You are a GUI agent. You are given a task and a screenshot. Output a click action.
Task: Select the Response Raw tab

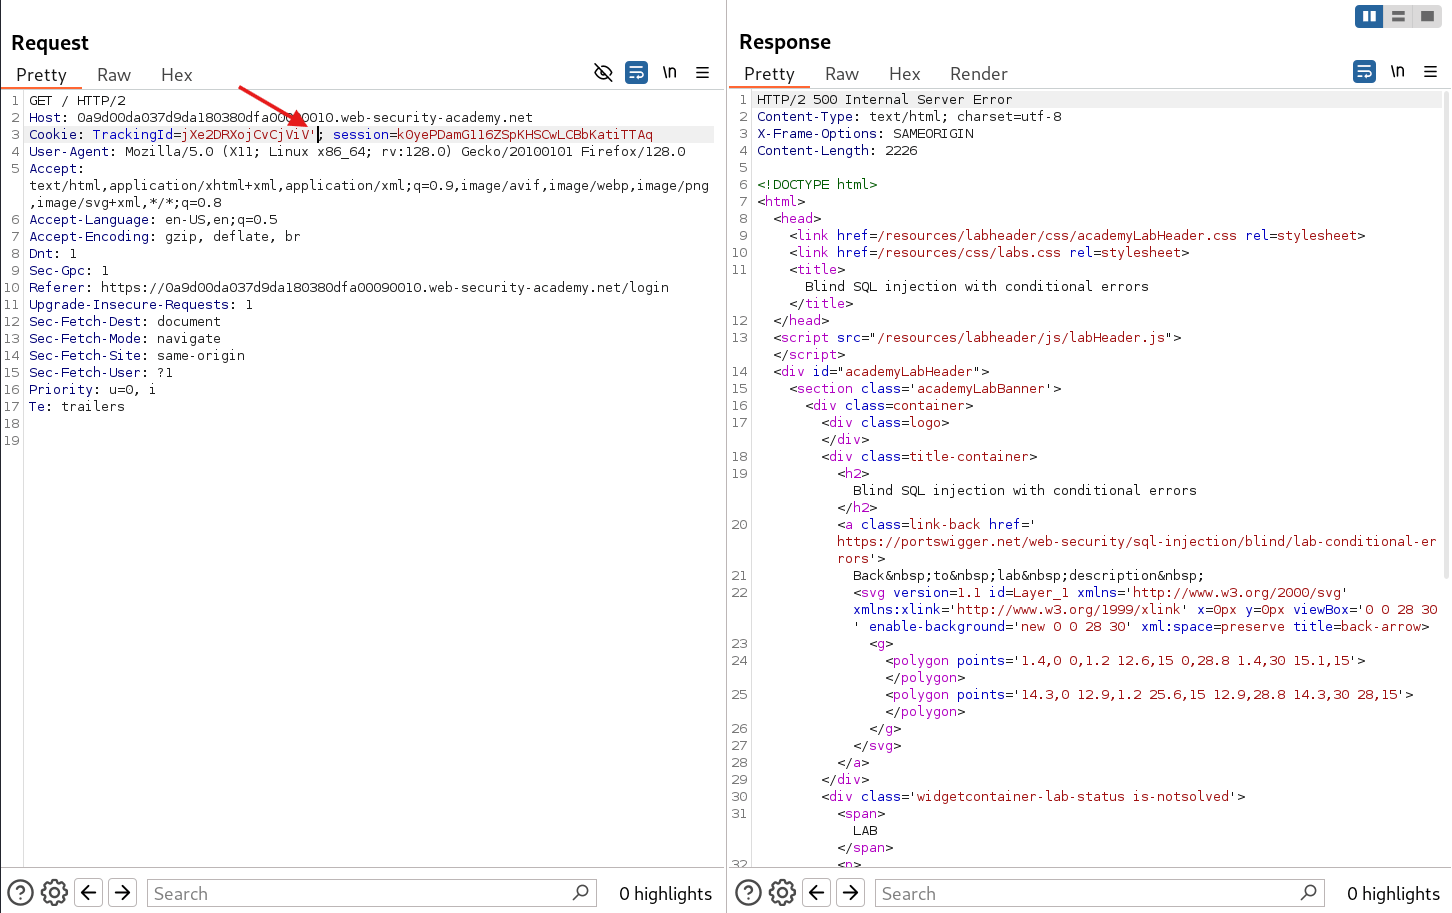point(842,74)
